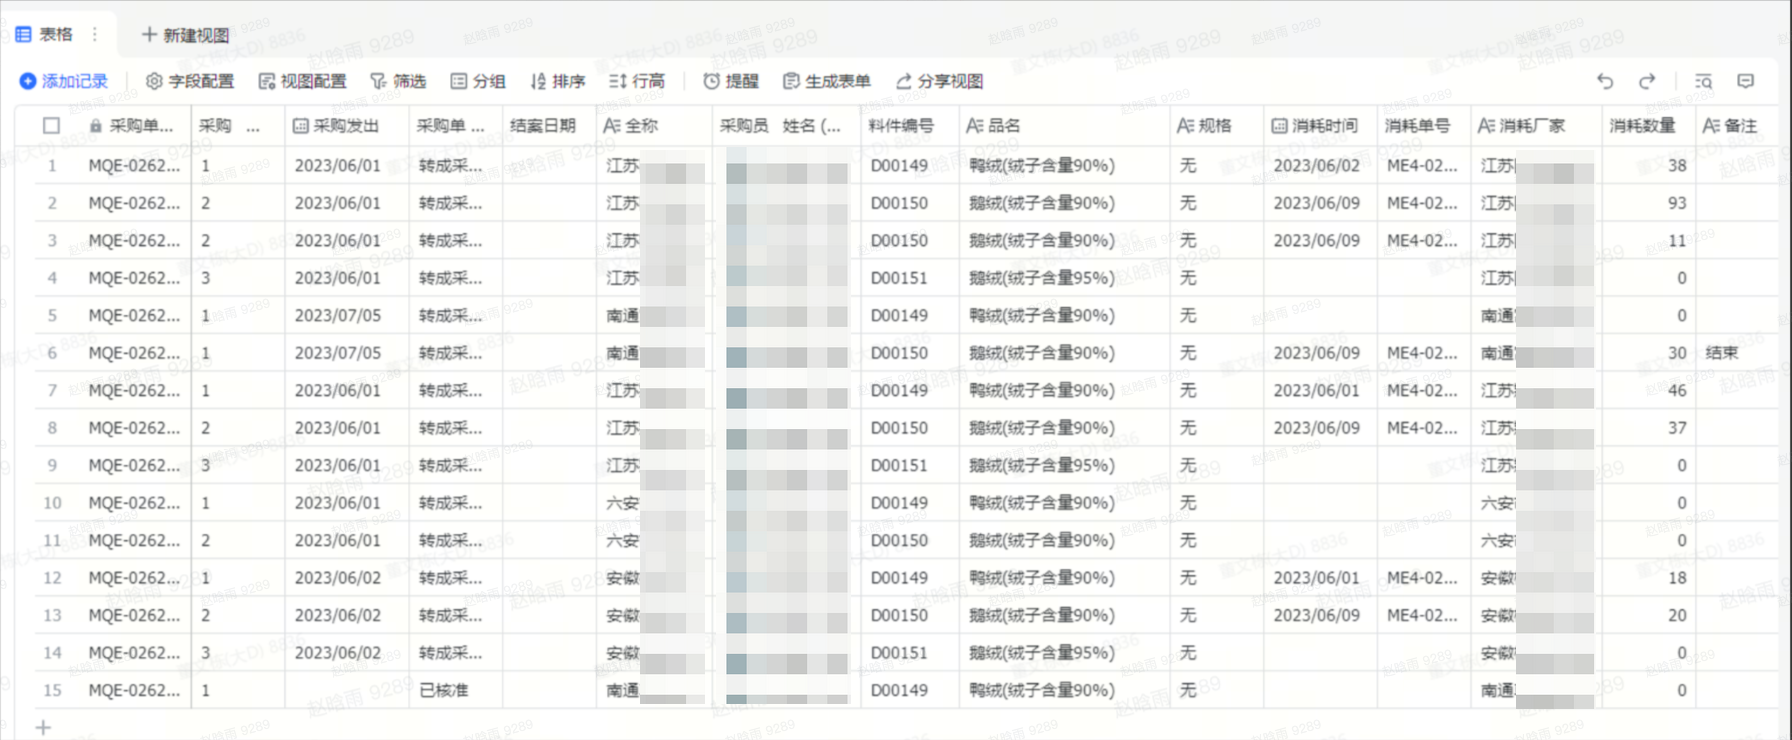Click the plus to add new row
The width and height of the screenshot is (1792, 740).
43,727
